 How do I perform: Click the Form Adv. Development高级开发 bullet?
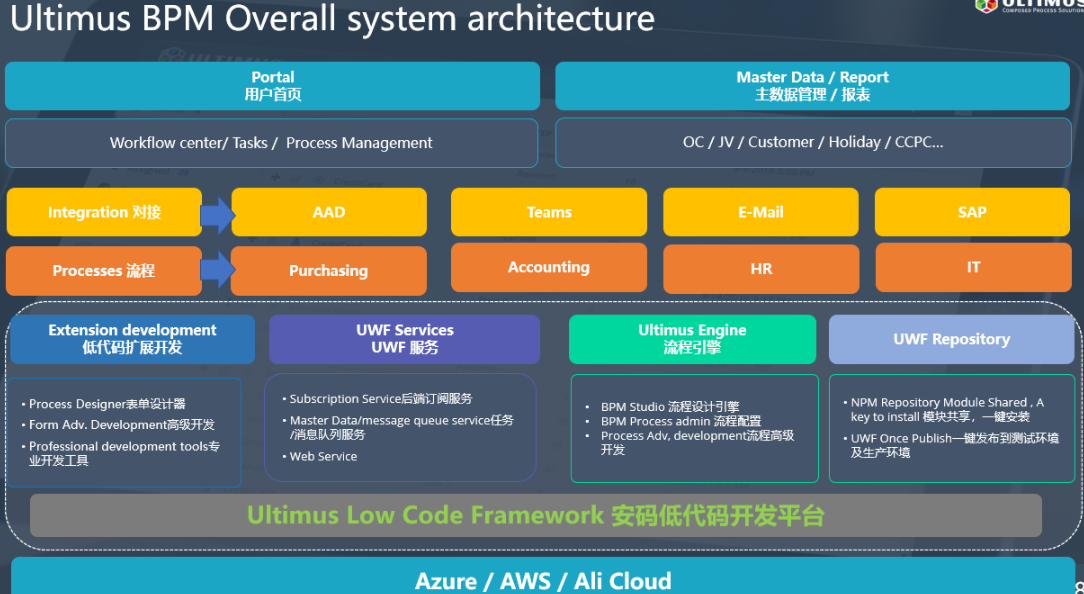point(118,425)
